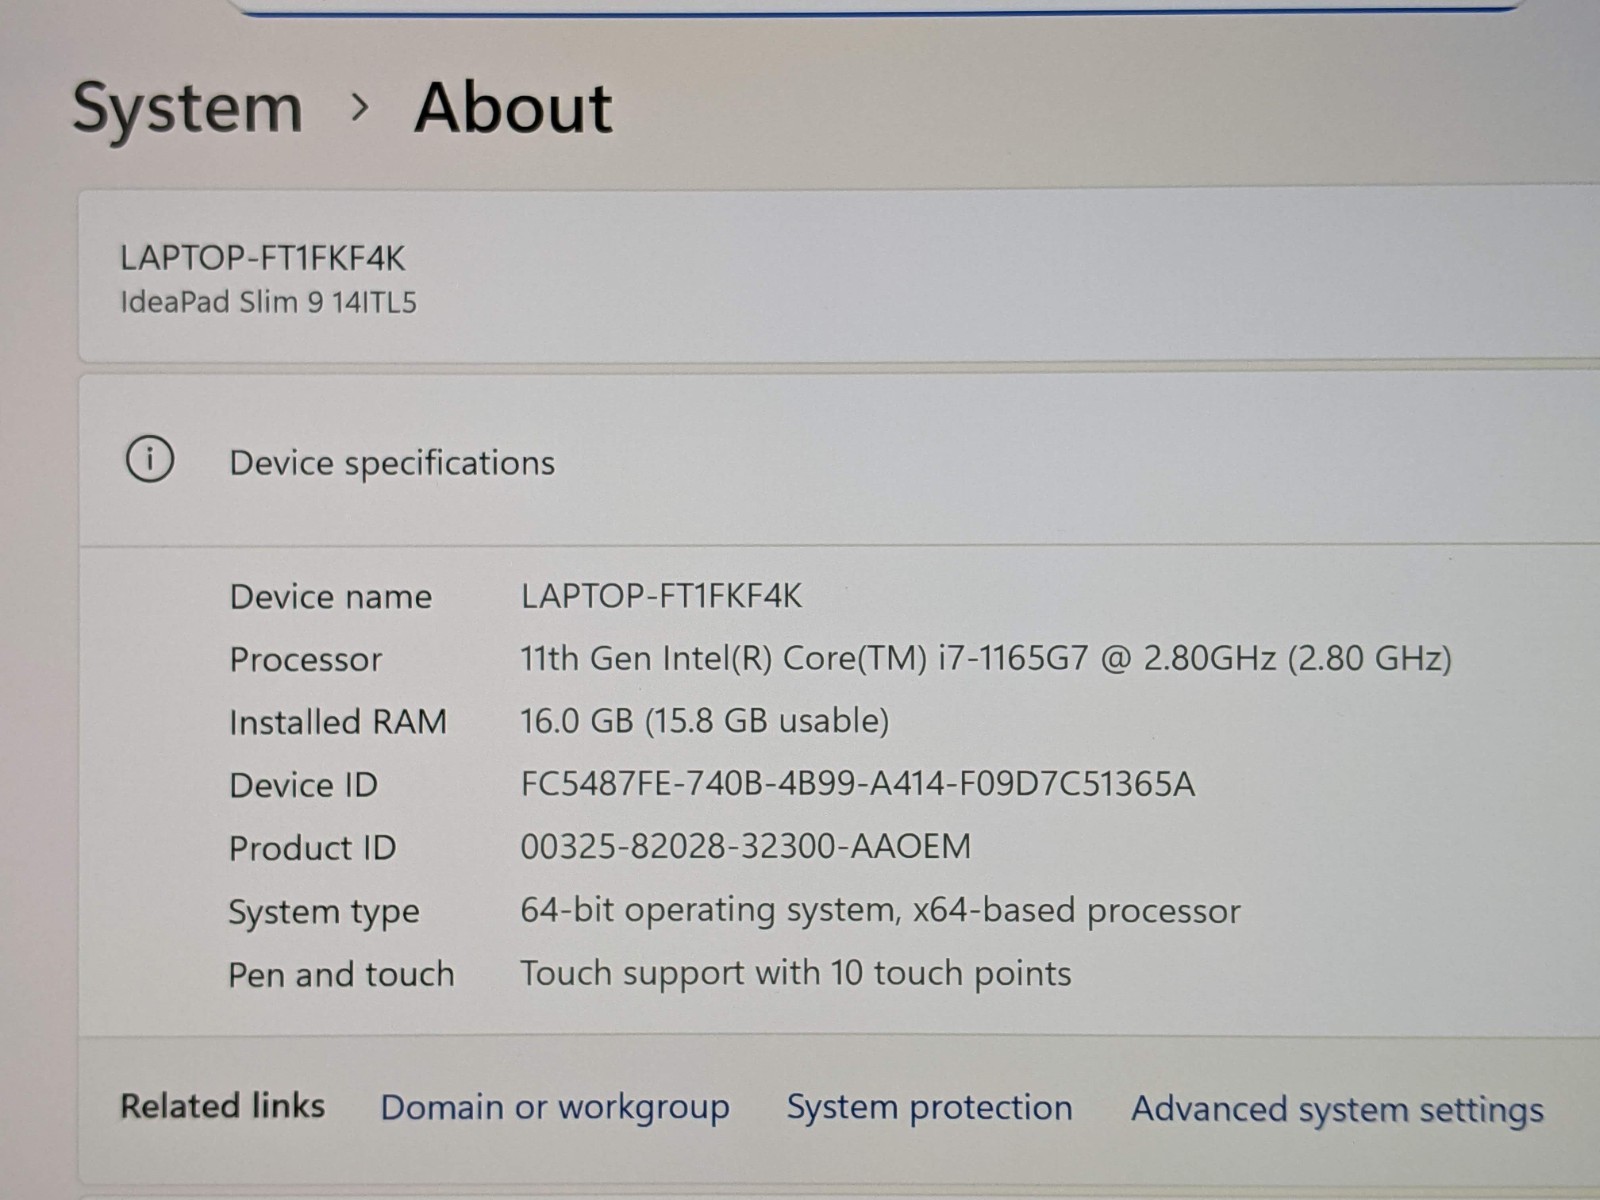Click the Pen and touch label
The height and width of the screenshot is (1200, 1600).
pos(341,974)
